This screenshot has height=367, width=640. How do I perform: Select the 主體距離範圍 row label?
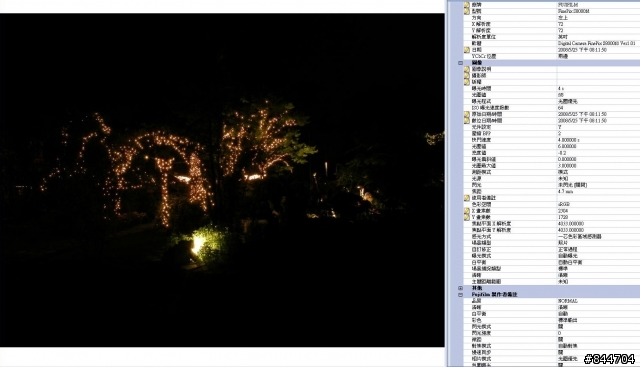(x=486, y=282)
